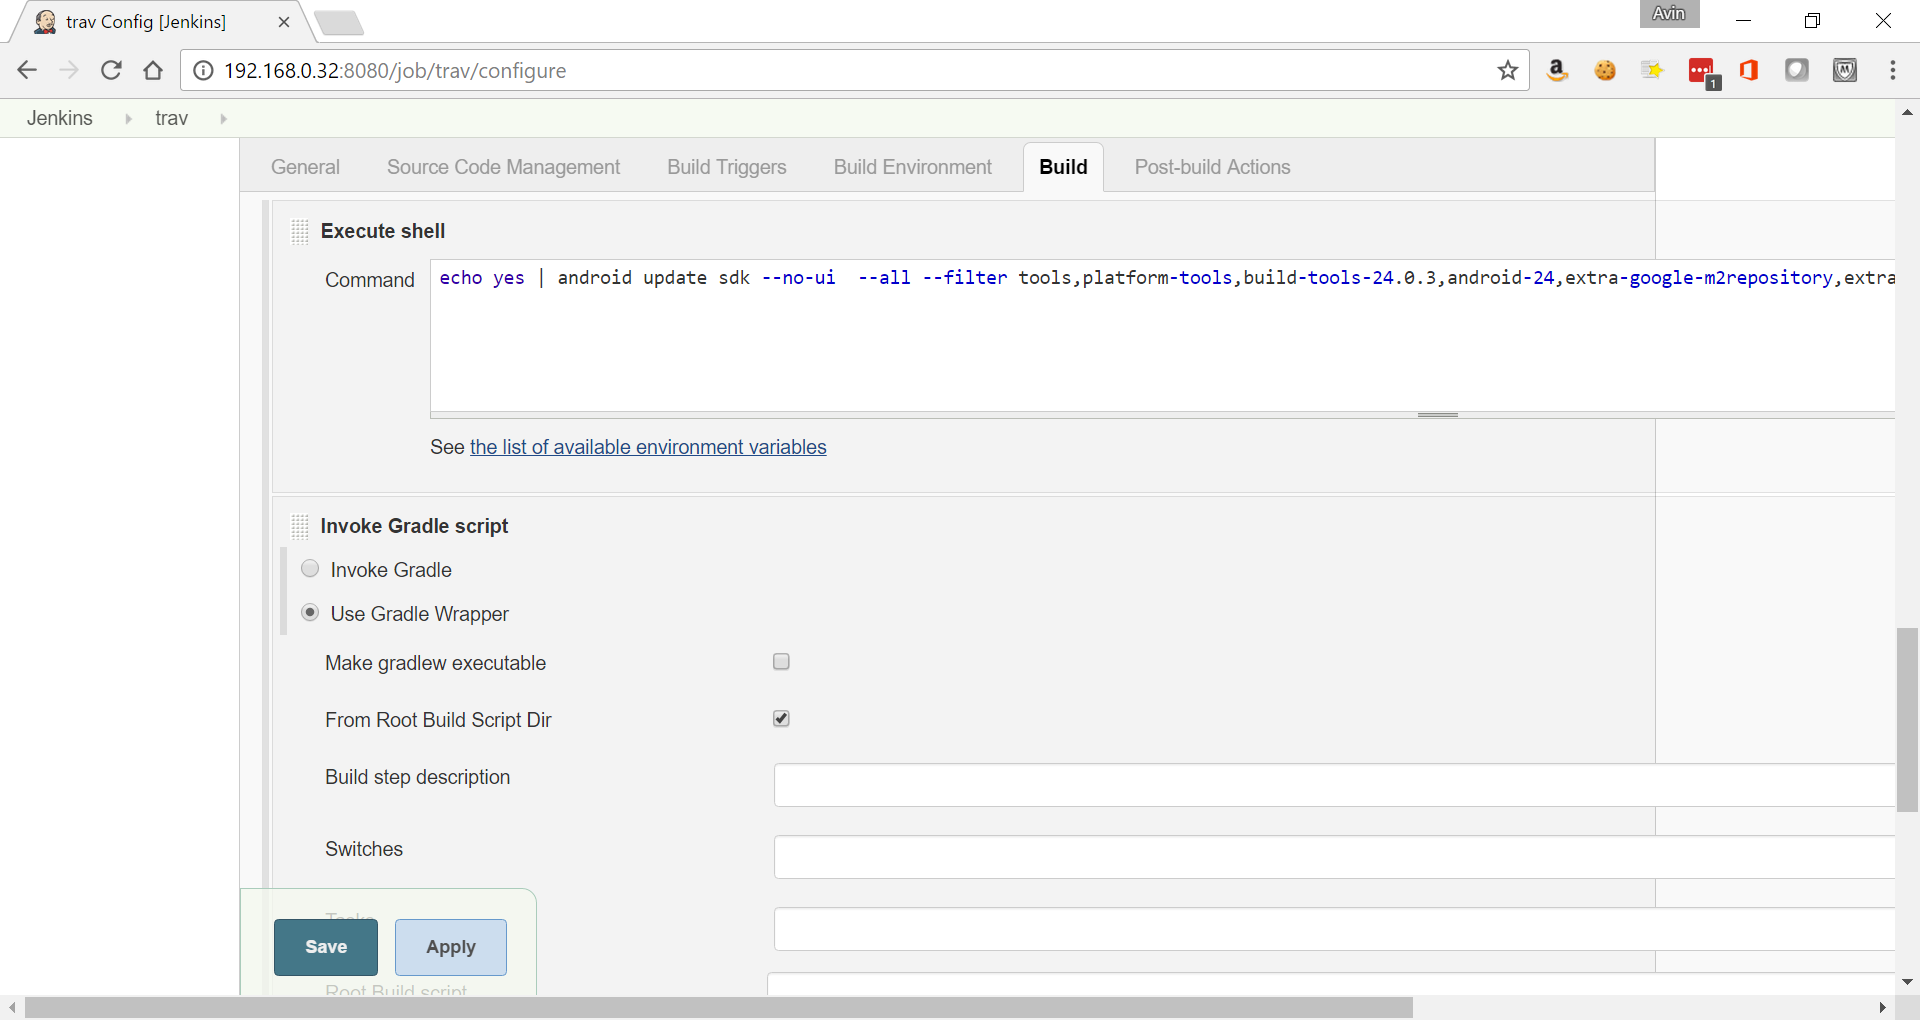Open the Jenkins breadcrumb link
The width and height of the screenshot is (1920, 1020).
tap(60, 118)
